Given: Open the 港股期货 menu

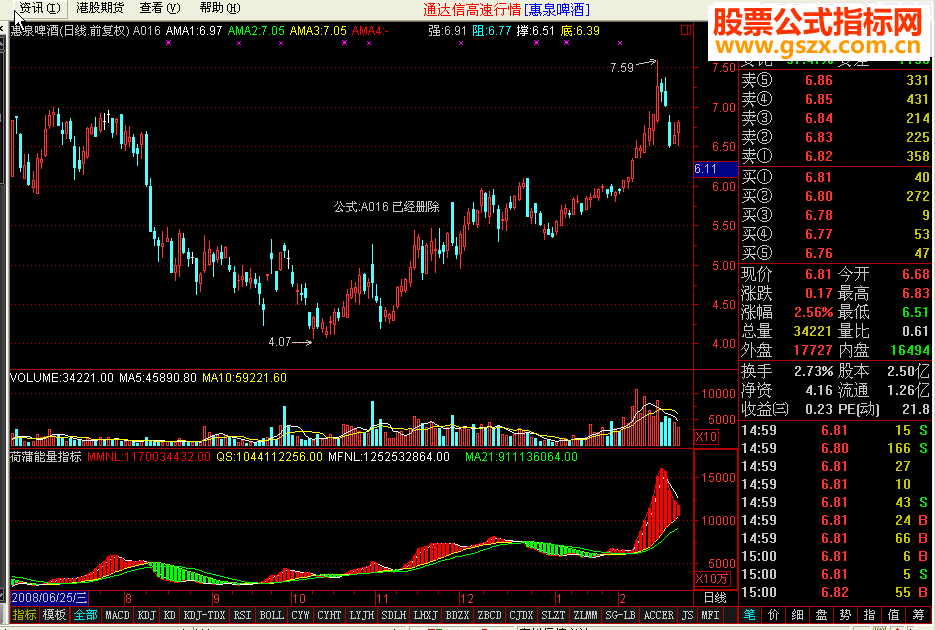Looking at the screenshot, I should click(100, 8).
